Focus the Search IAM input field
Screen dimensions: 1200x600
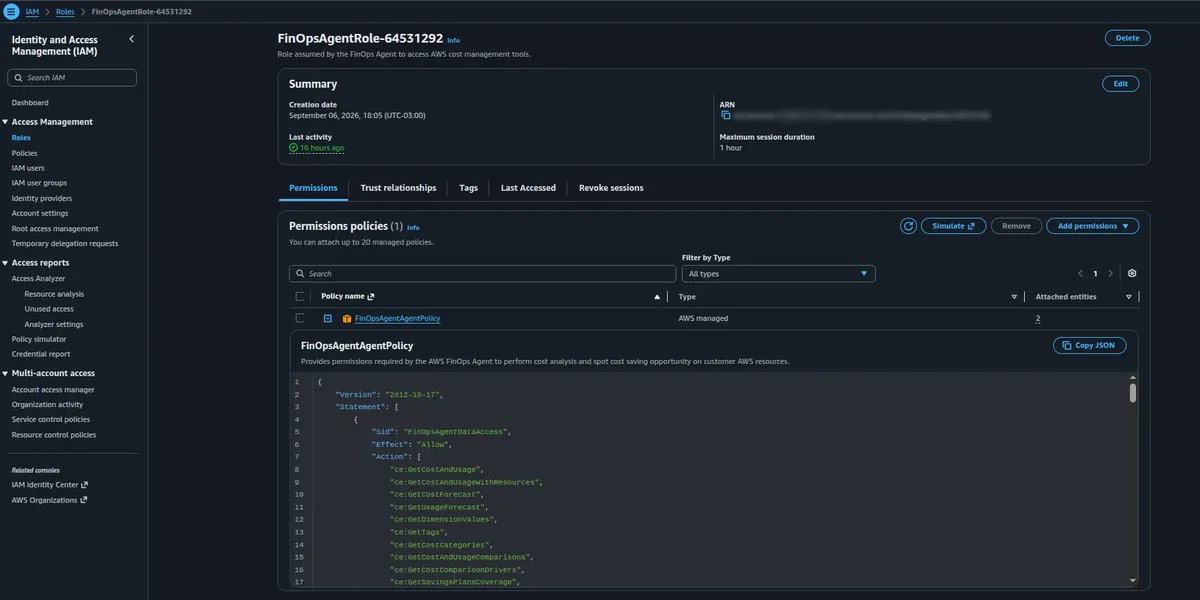(72, 78)
